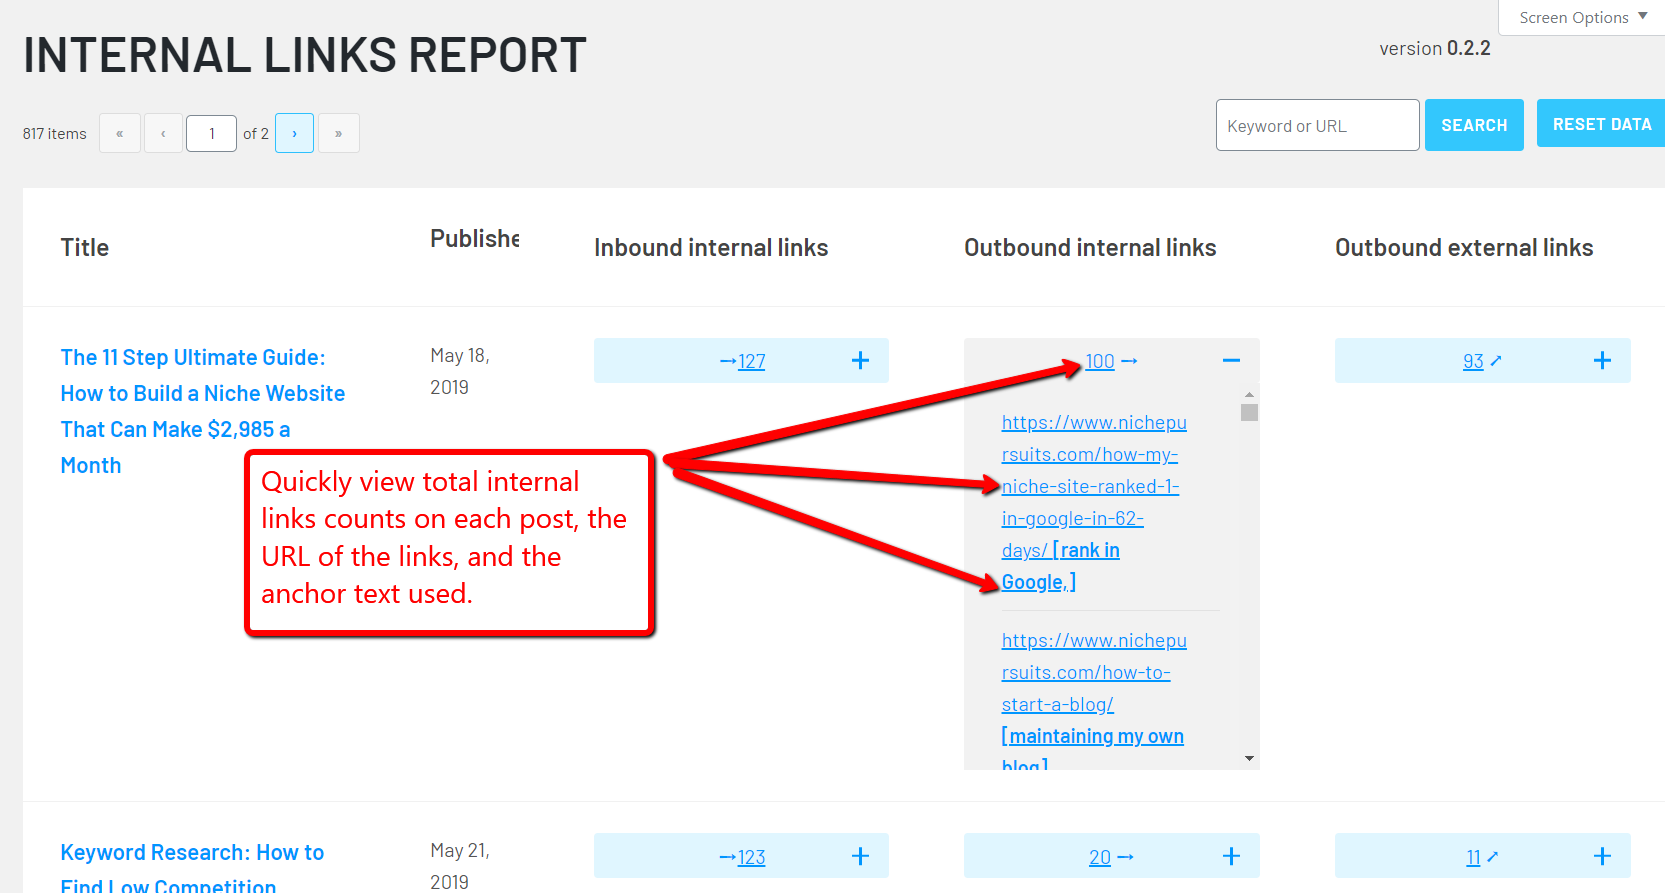Go to first page double arrow
Viewport: 1665px width, 893px height.
[x=120, y=134]
